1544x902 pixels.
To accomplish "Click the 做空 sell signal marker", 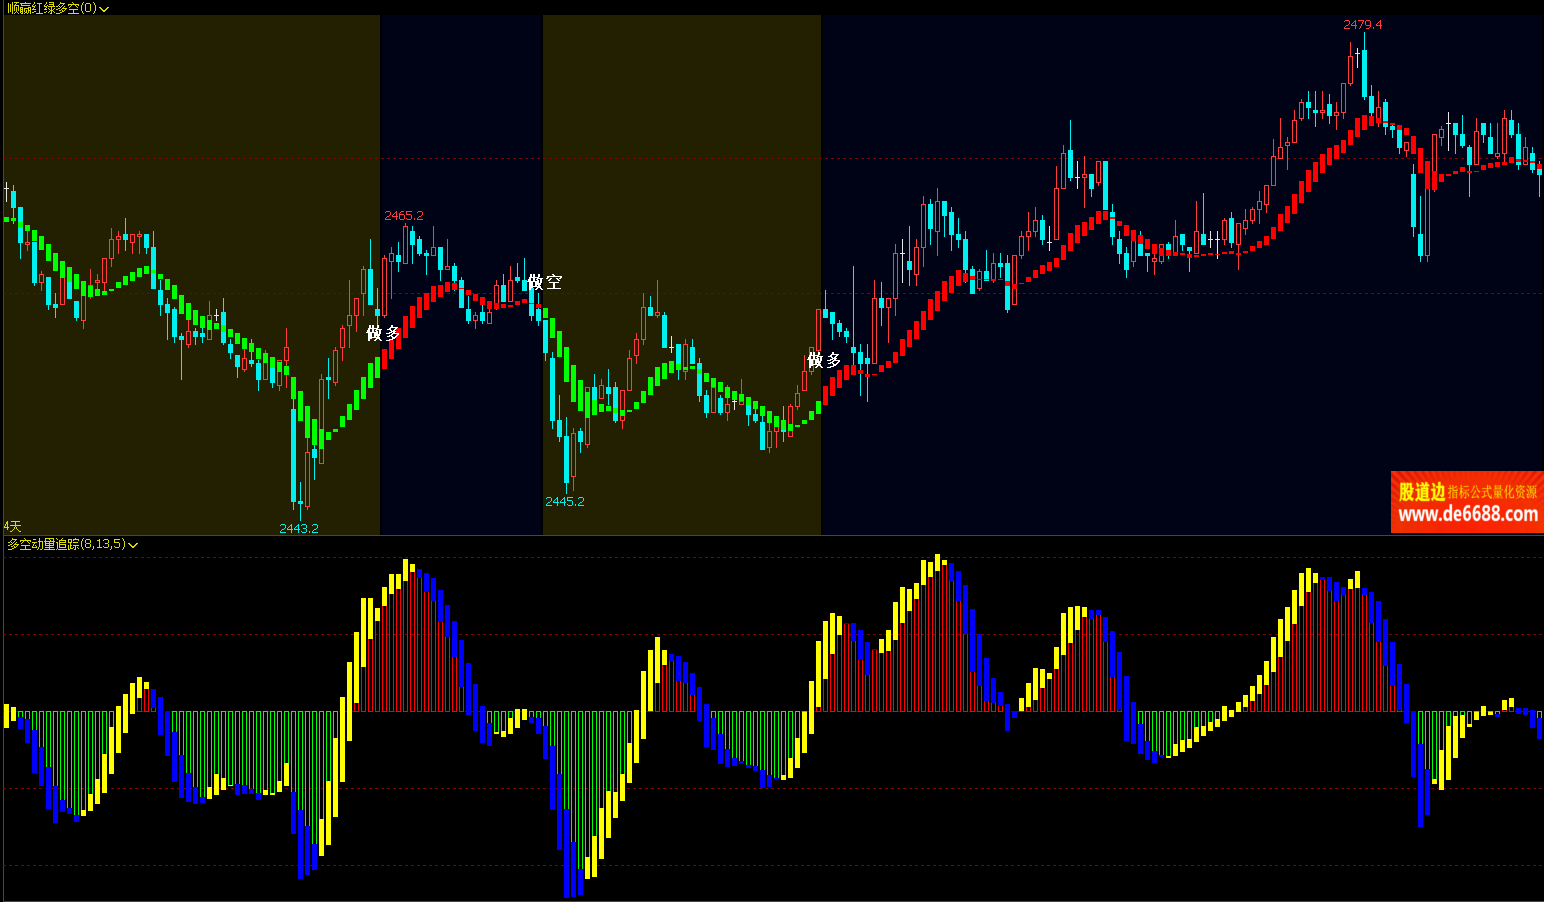I will [545, 283].
